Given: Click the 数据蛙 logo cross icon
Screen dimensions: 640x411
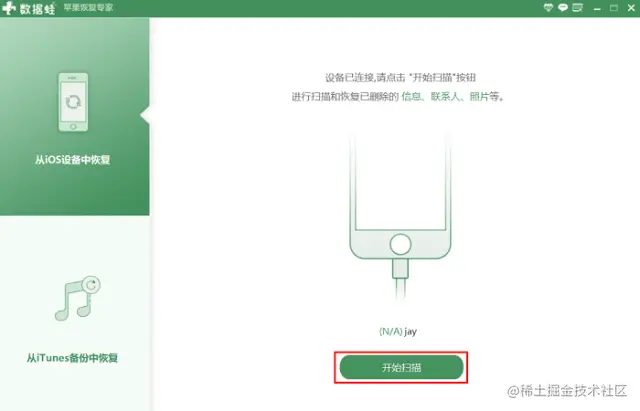Looking at the screenshot, I should (9, 8).
